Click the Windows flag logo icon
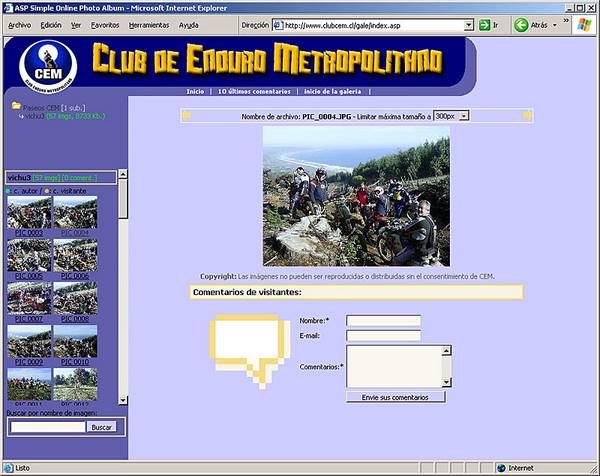This screenshot has width=600, height=476. [584, 25]
